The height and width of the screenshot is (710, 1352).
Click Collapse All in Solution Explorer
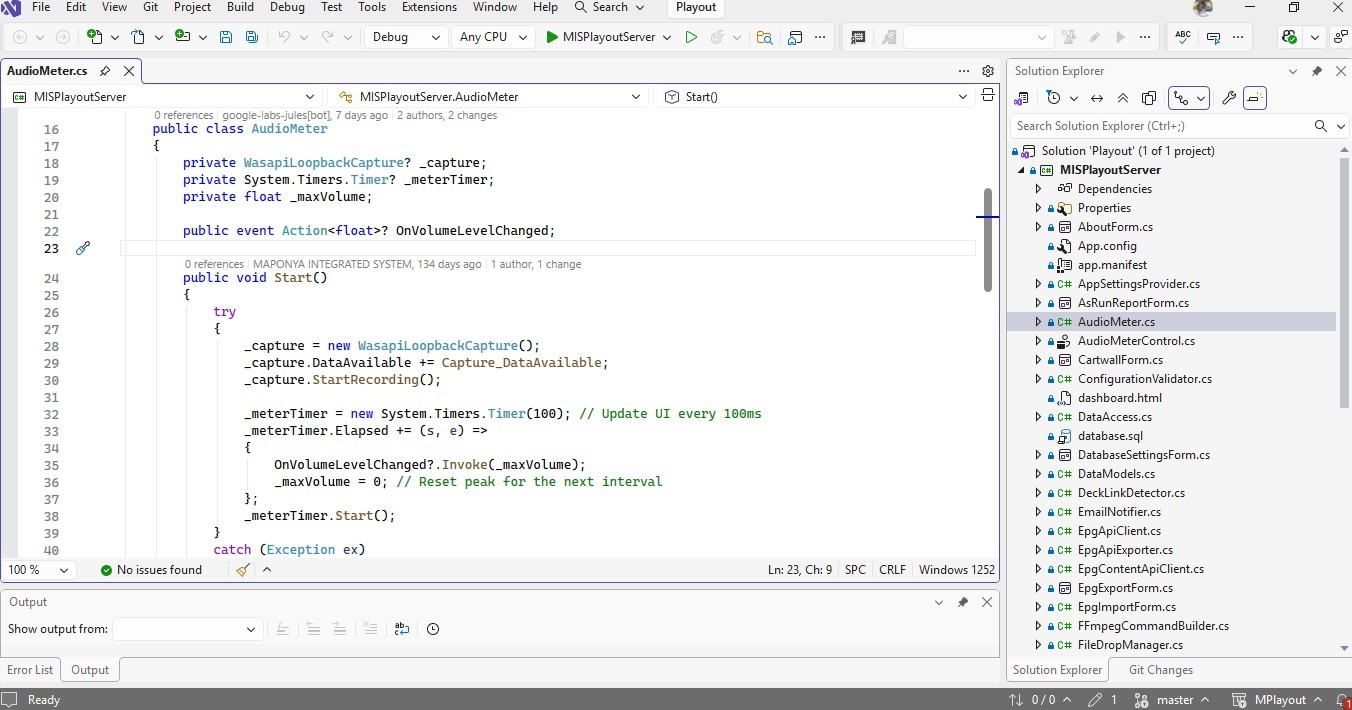1123,98
